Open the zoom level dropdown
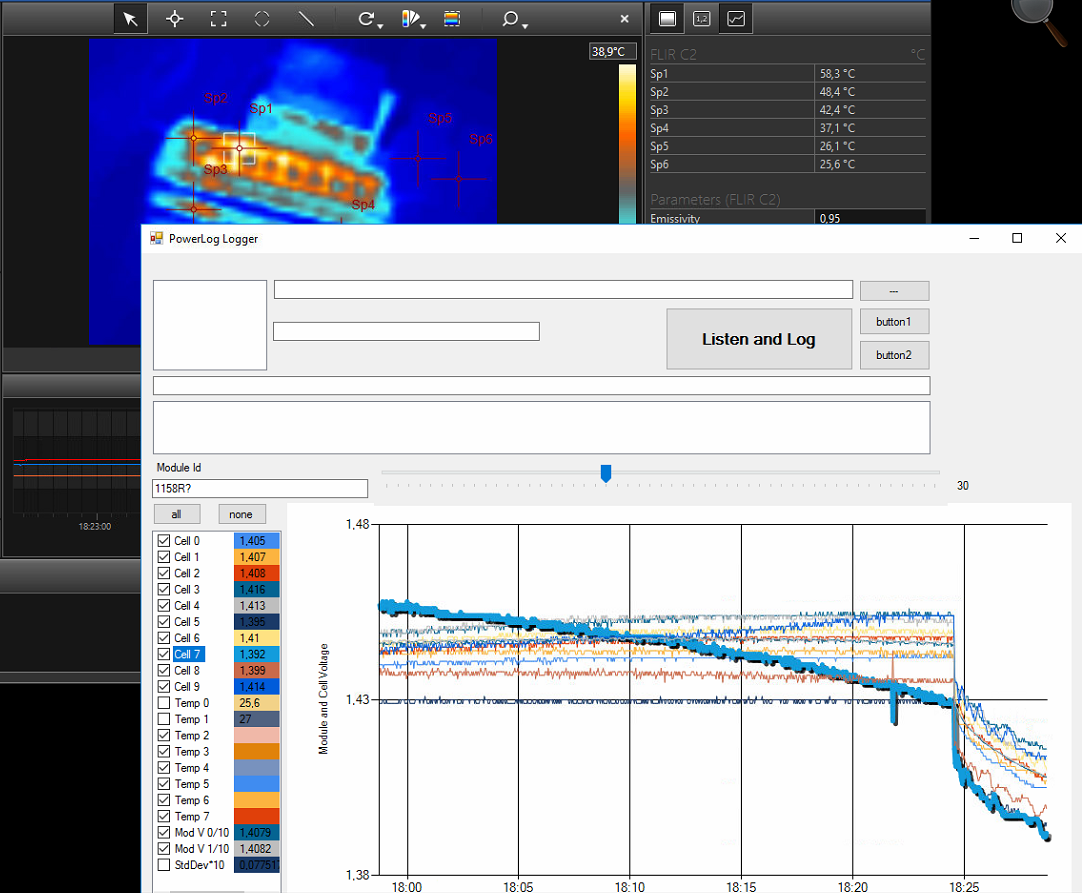1082x893 pixels. coord(514,19)
